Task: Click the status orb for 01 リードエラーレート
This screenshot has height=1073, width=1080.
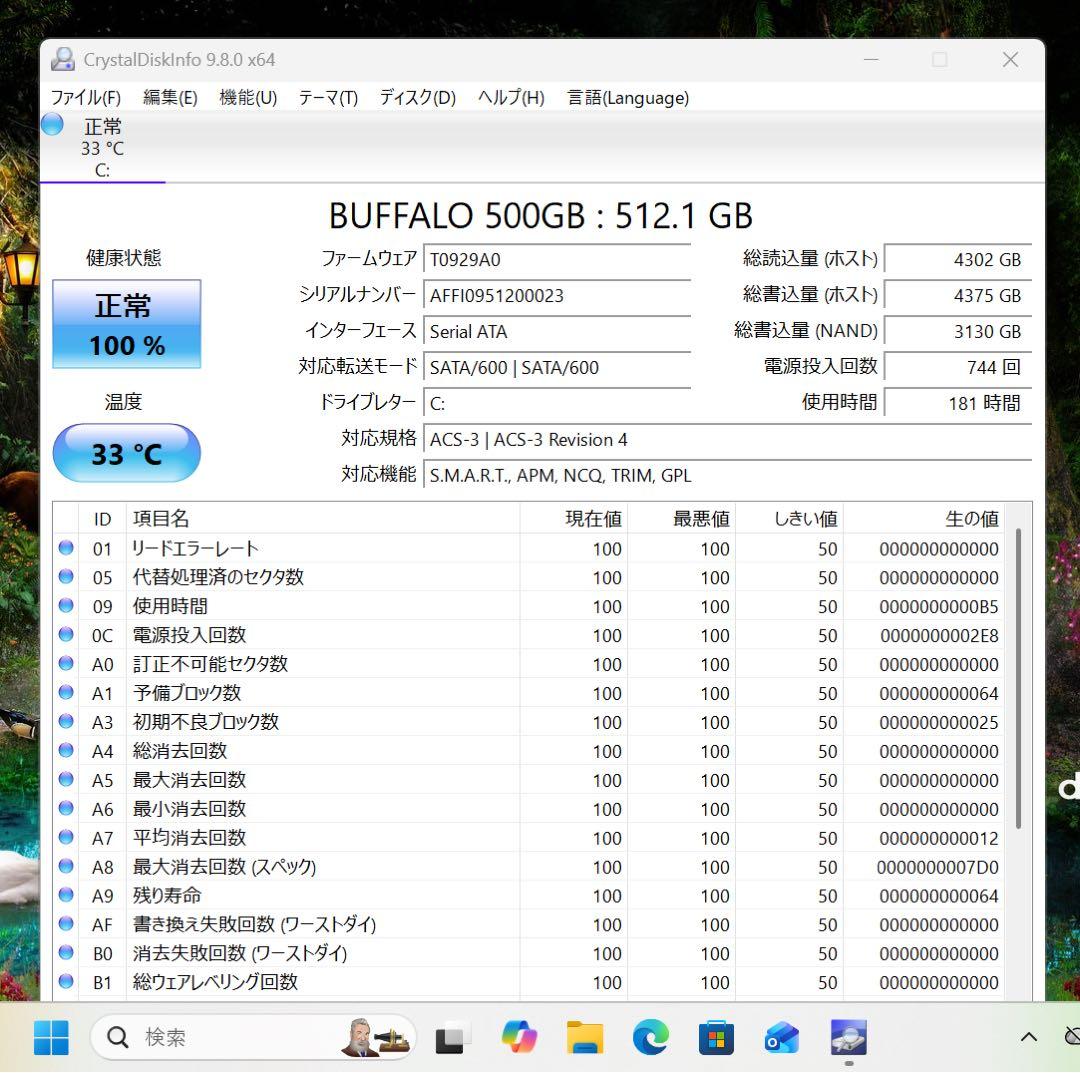Action: click(x=66, y=548)
